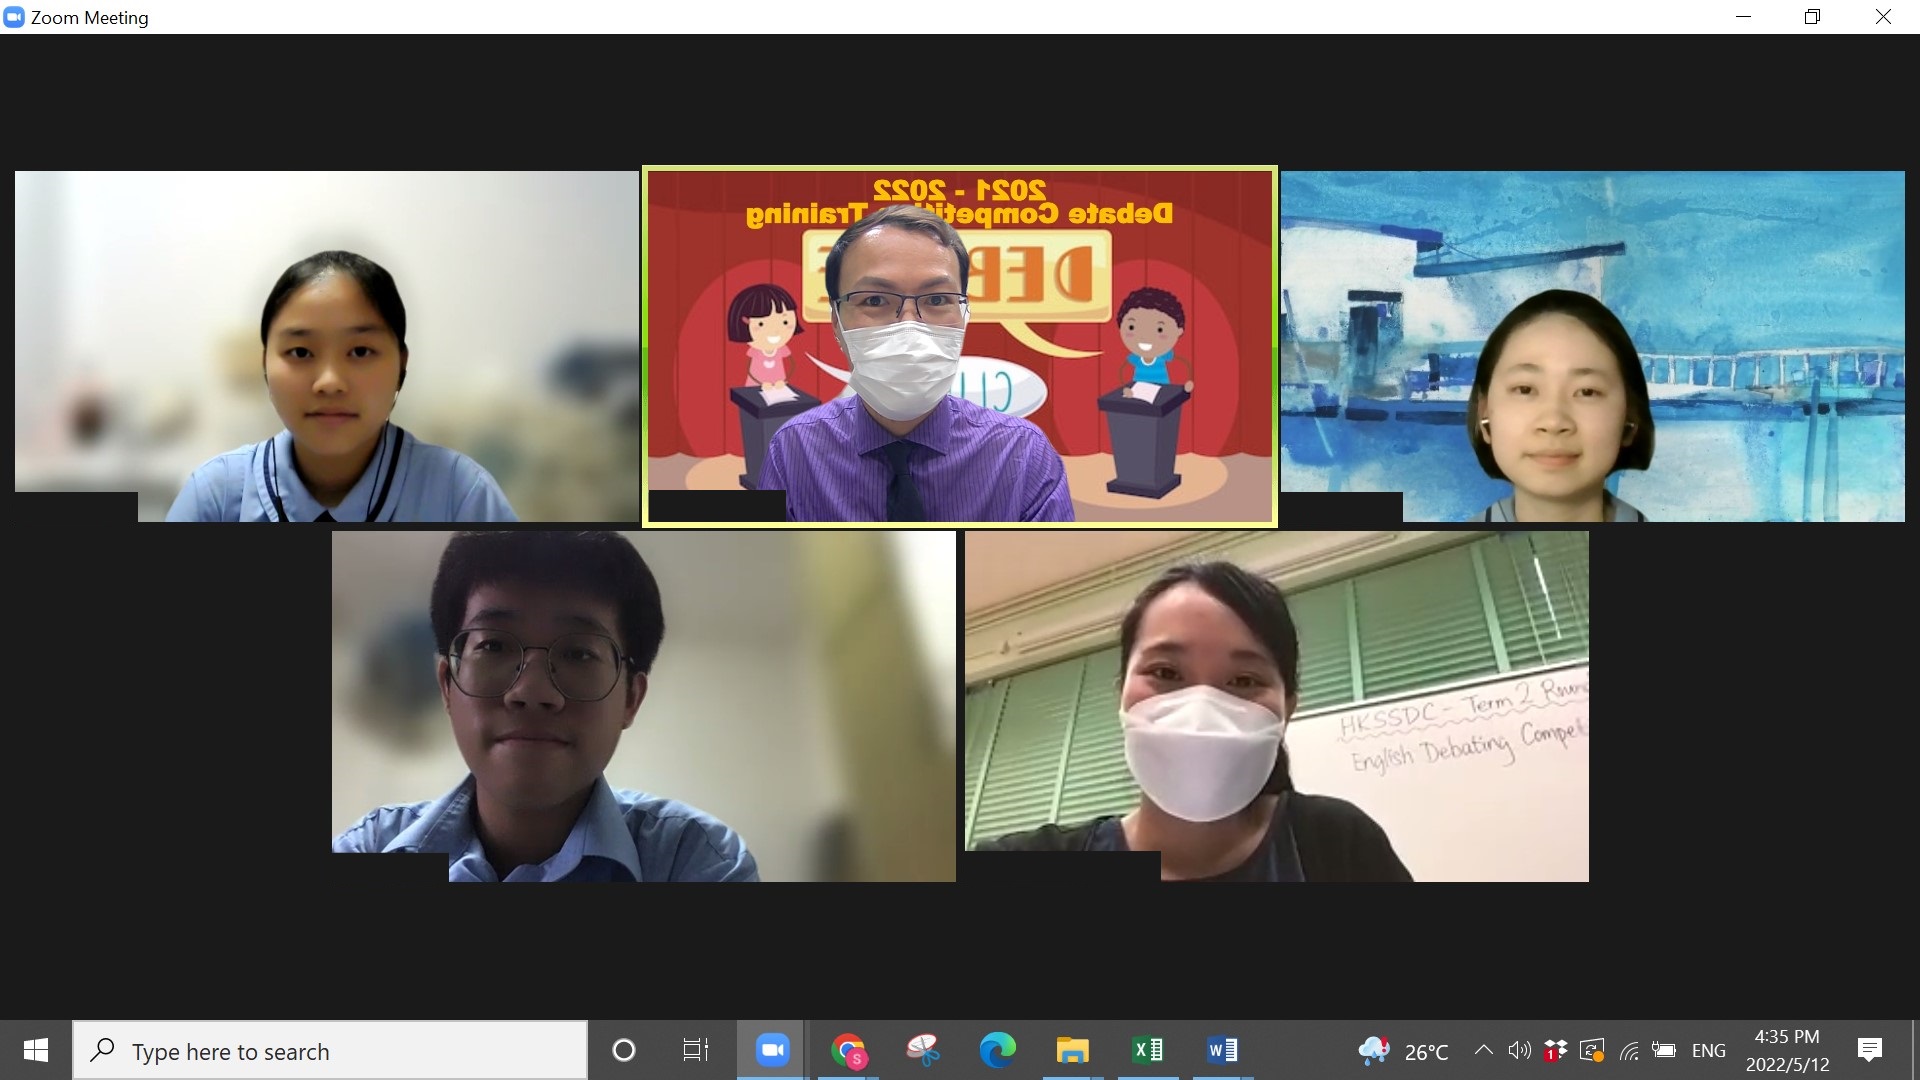The width and height of the screenshot is (1920, 1080).
Task: Open Task View on taskbar
Action: point(695,1050)
